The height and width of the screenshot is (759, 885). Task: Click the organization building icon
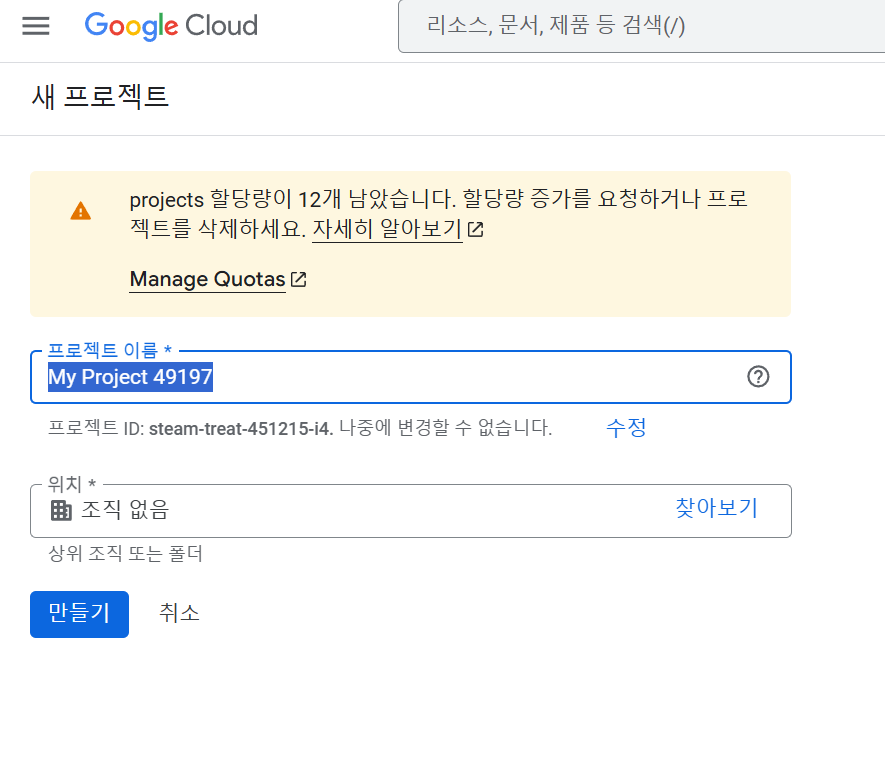click(x=61, y=510)
